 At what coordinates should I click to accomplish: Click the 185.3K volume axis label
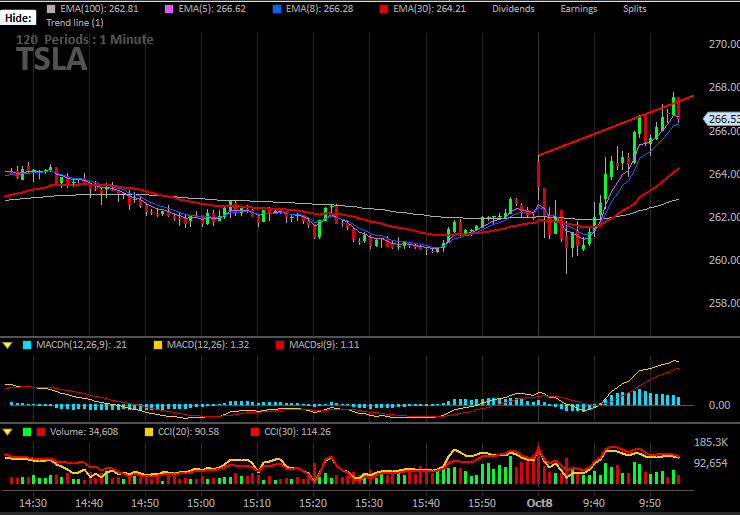(711, 442)
